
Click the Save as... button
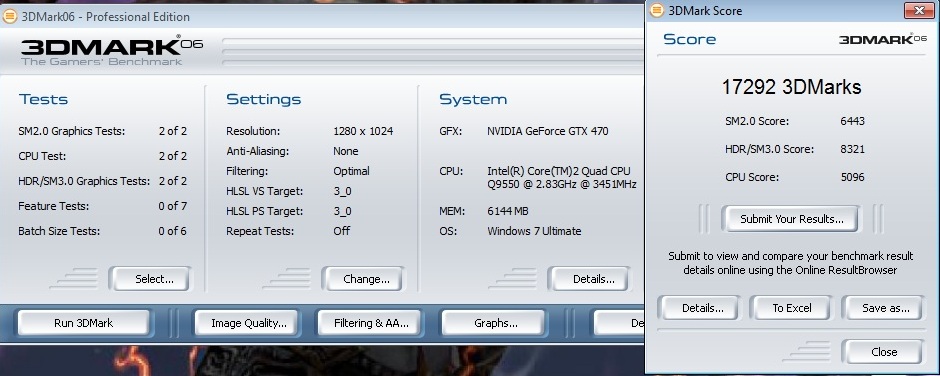pyautogui.click(x=884, y=308)
